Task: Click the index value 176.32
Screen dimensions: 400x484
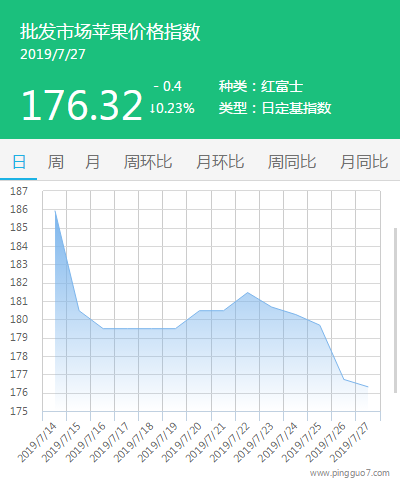Action: [82, 105]
